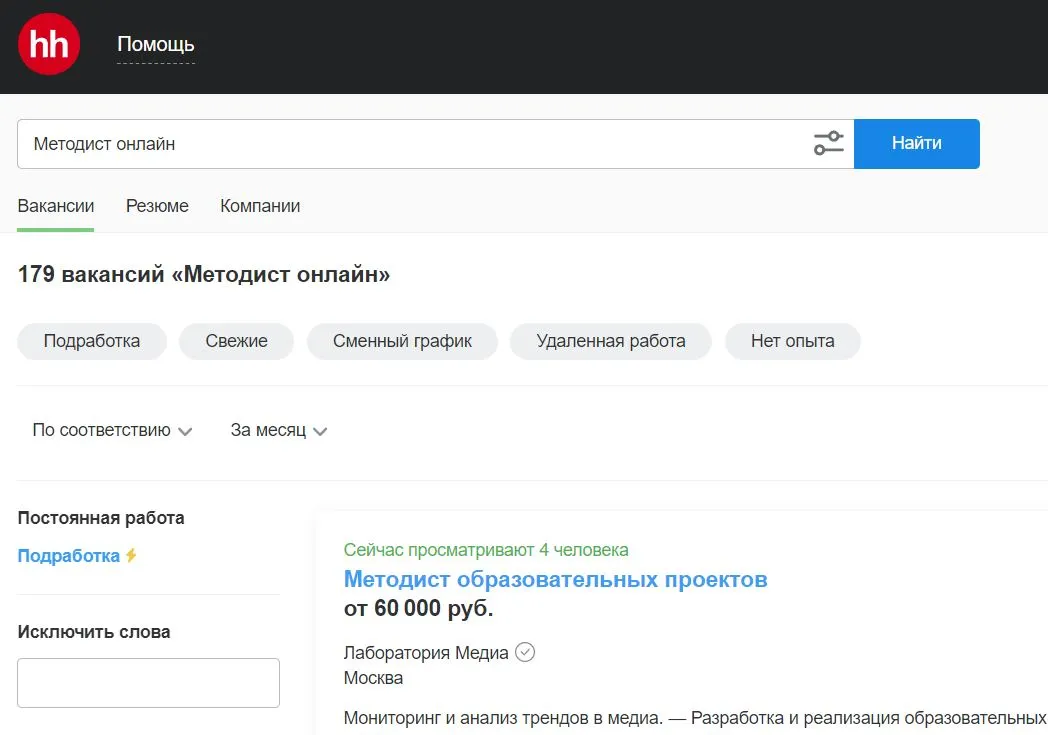
Task: Expand the За месяц period dropdown
Action: (279, 430)
